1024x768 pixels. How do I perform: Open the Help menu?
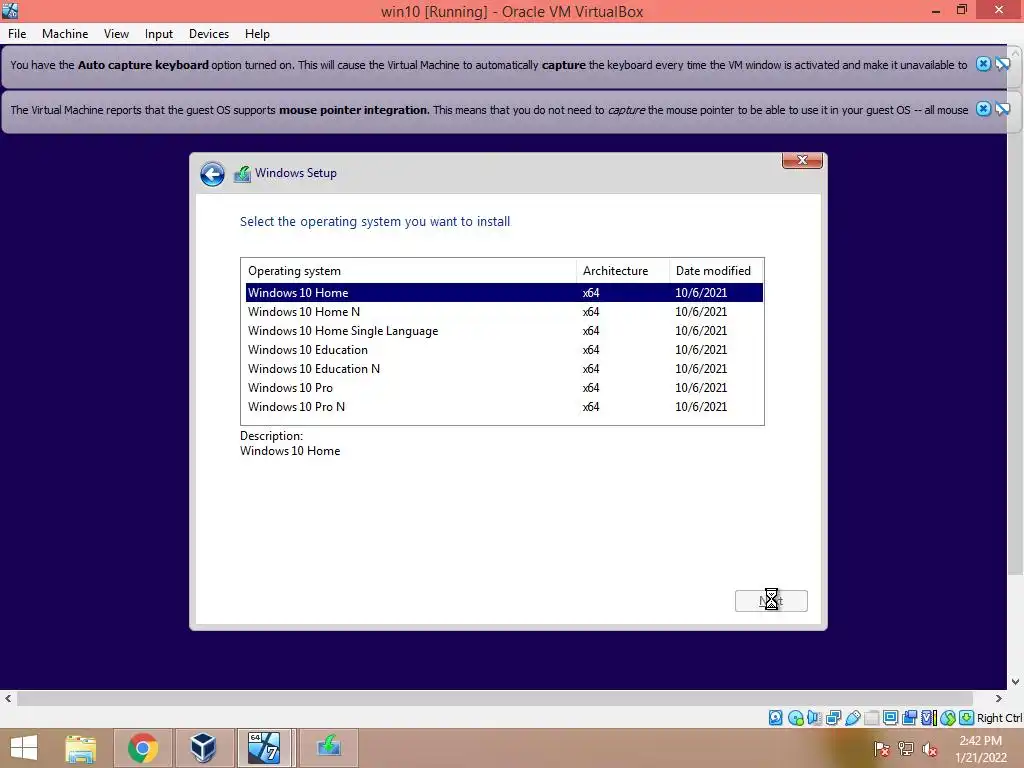click(x=257, y=34)
